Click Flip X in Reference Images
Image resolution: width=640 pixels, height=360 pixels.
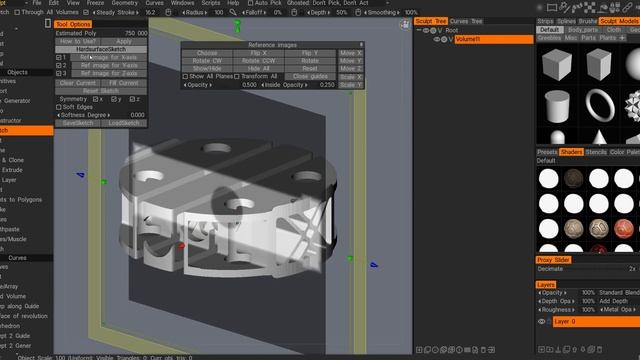(x=258, y=53)
